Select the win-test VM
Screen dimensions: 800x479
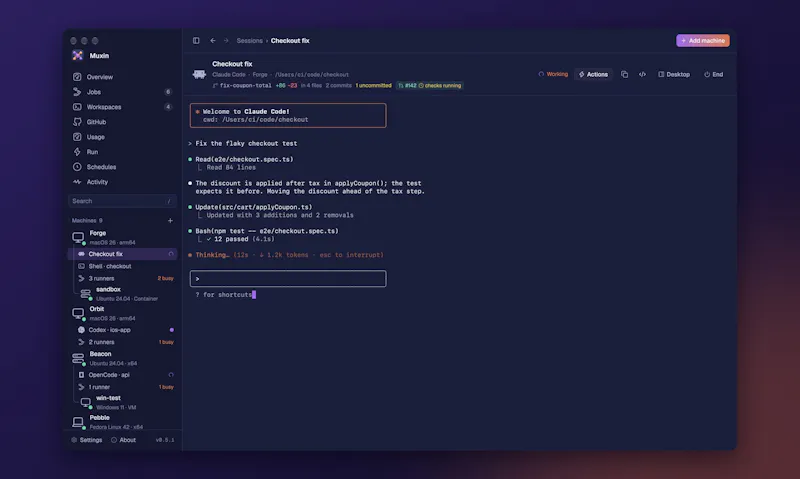coord(127,402)
